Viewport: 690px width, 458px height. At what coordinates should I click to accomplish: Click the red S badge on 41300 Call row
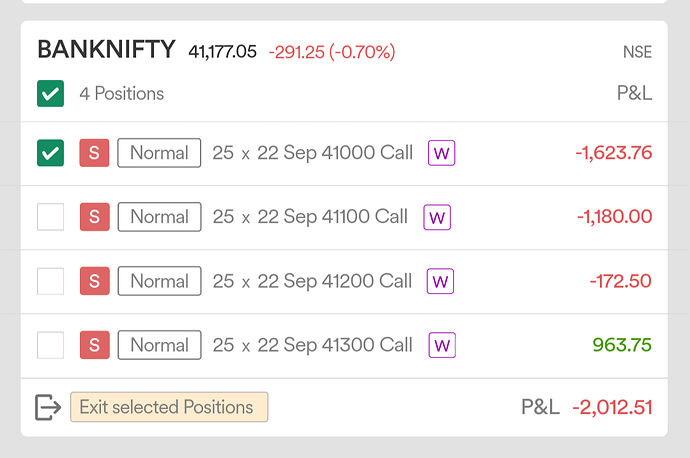click(x=94, y=345)
